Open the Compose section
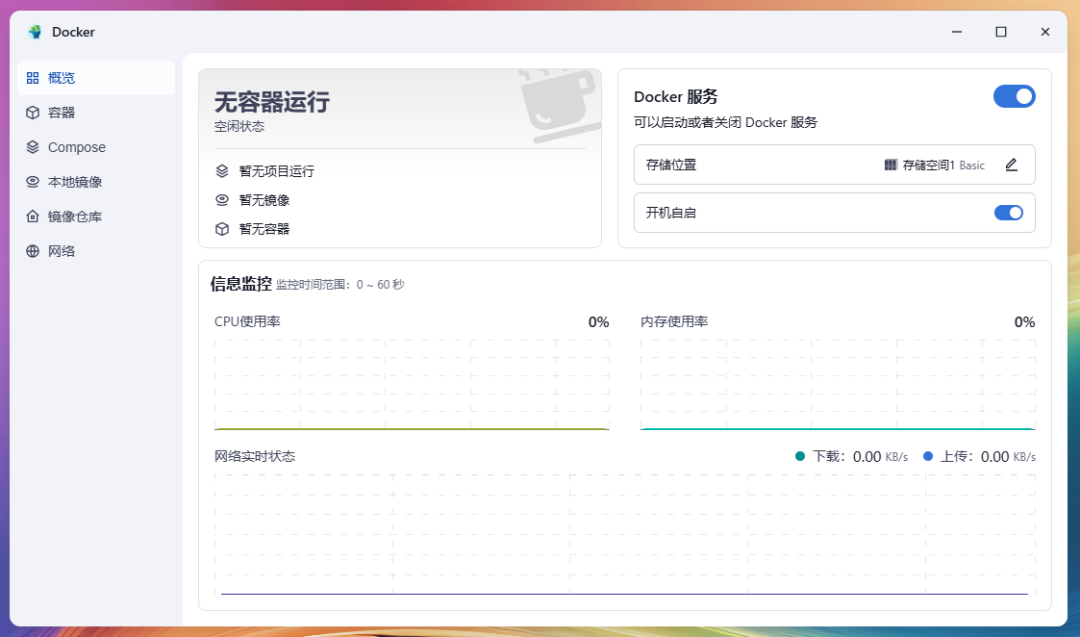The height and width of the screenshot is (637, 1080). [x=96, y=147]
